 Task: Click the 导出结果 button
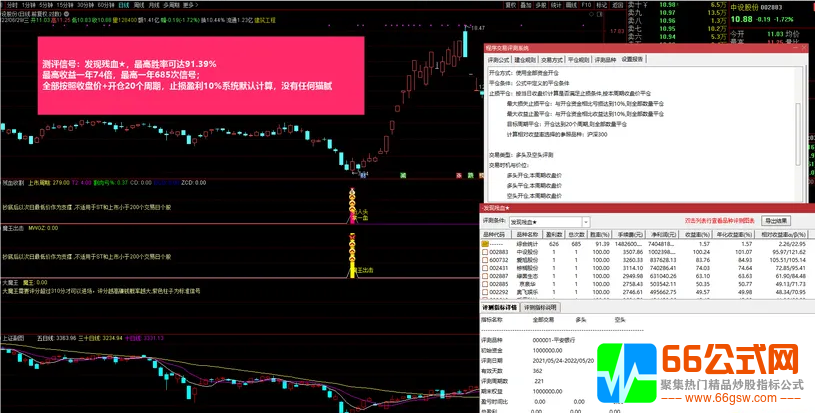(776, 220)
